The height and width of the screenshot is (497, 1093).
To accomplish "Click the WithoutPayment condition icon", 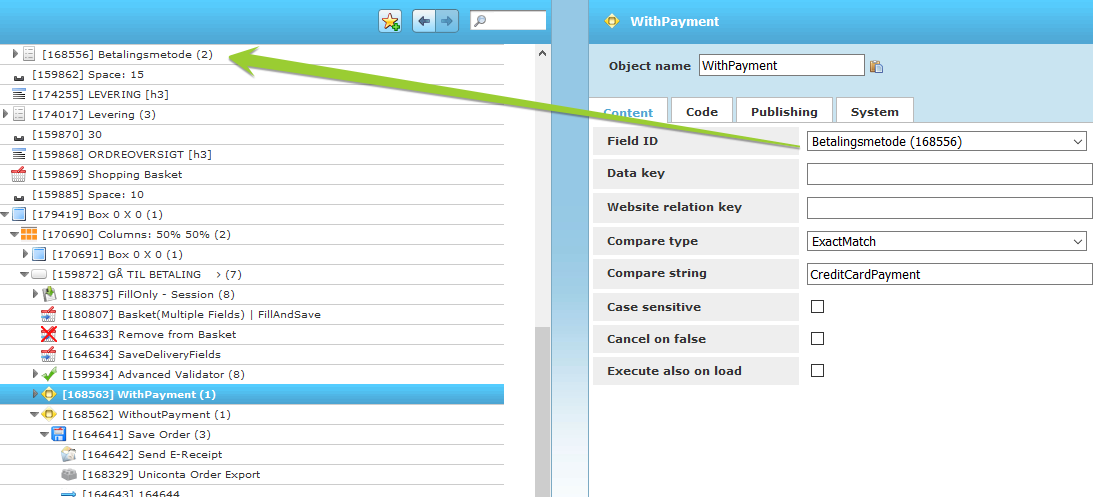I will coord(49,414).
